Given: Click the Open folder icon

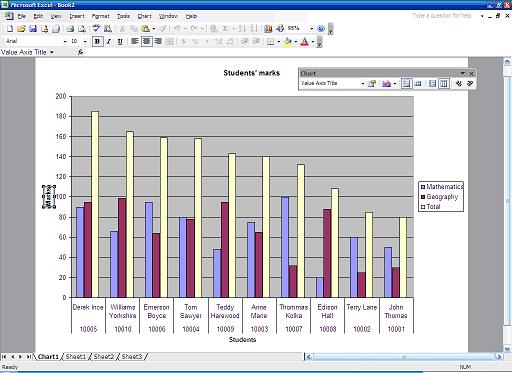Looking at the screenshot, I should (21, 29).
